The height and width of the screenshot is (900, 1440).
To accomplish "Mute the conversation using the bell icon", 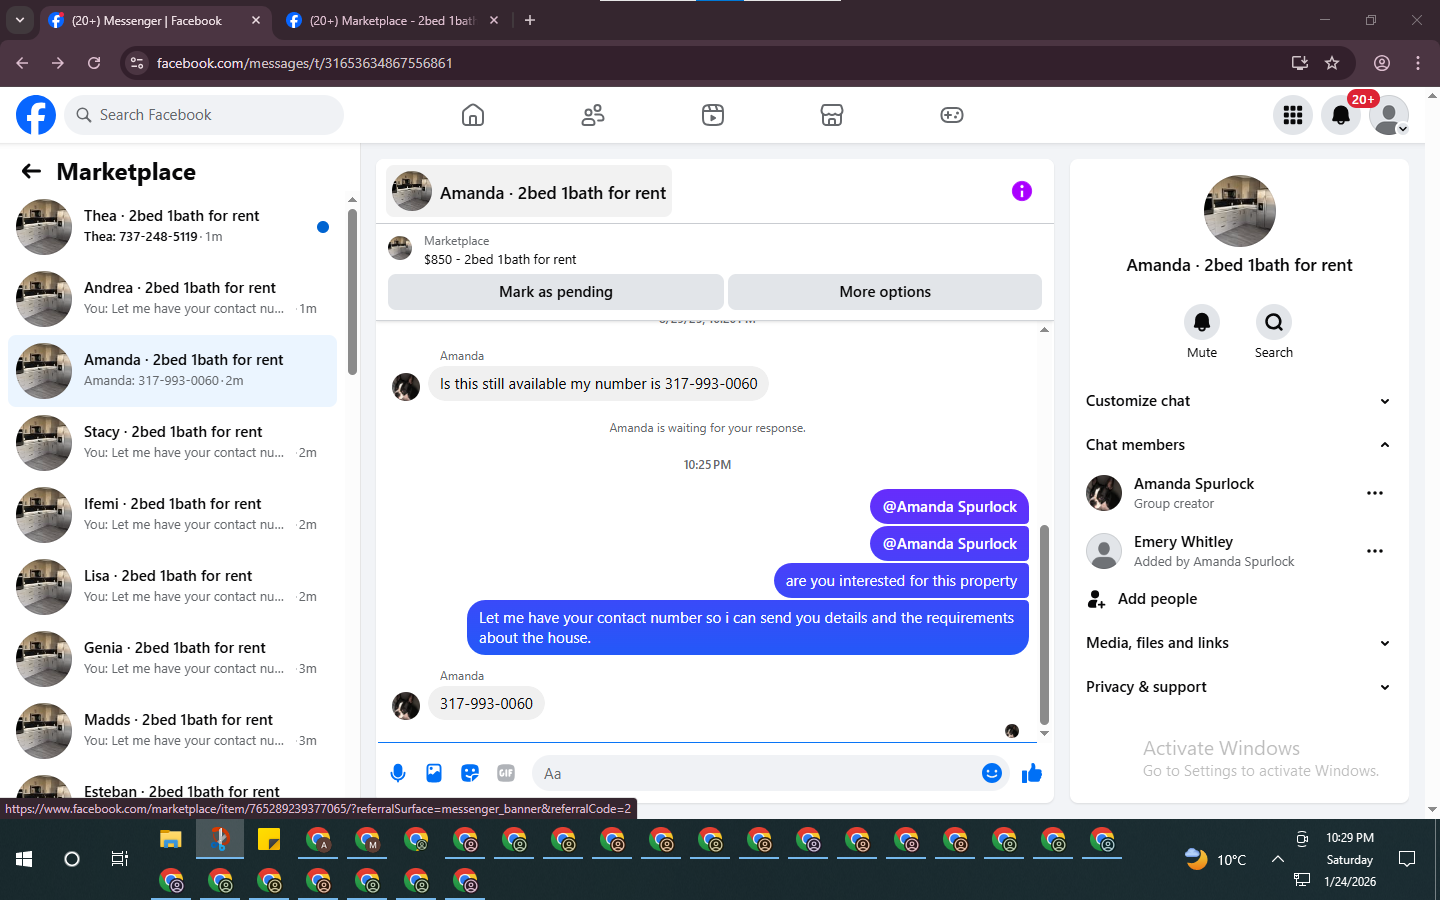I will [x=1202, y=322].
